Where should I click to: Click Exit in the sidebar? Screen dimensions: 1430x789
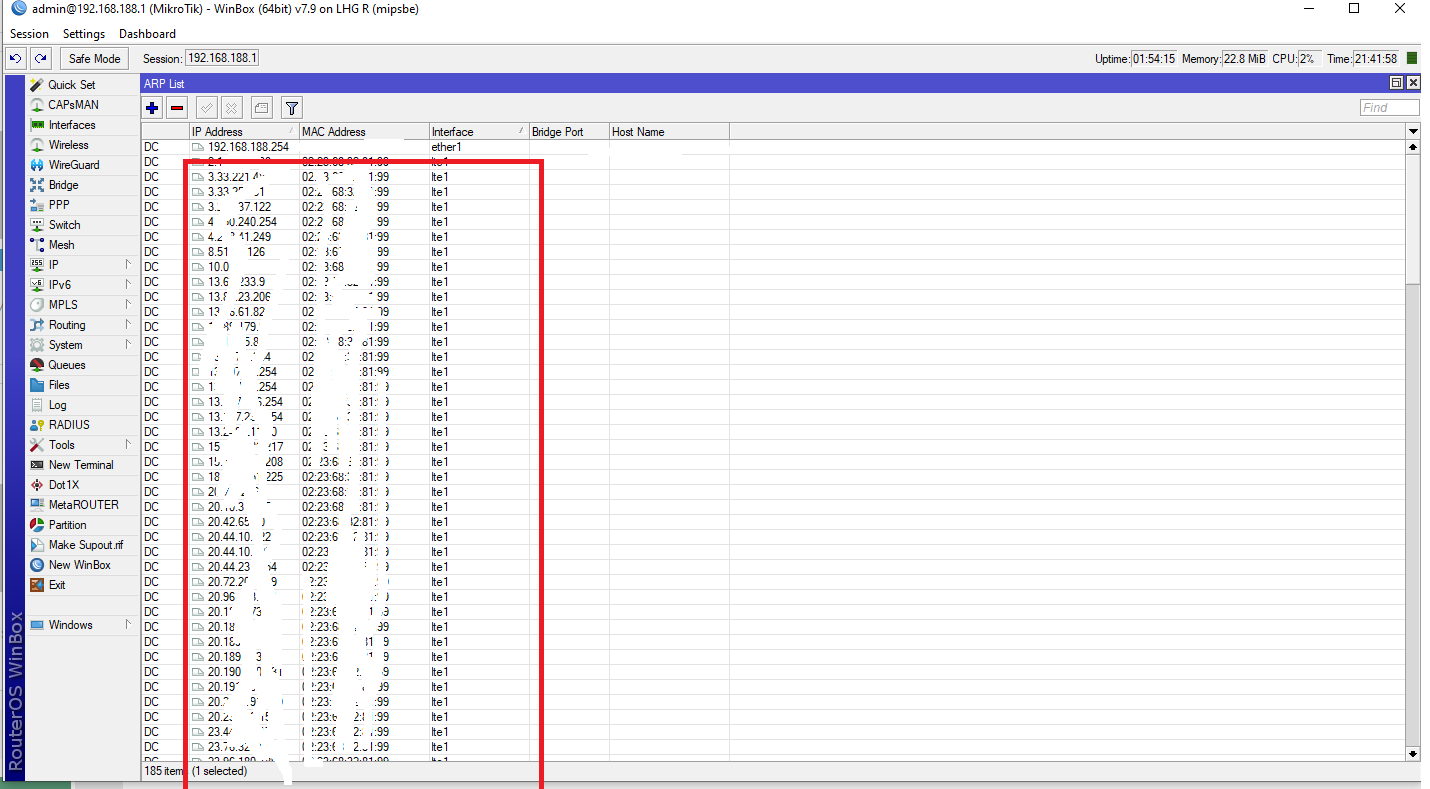click(x=57, y=585)
